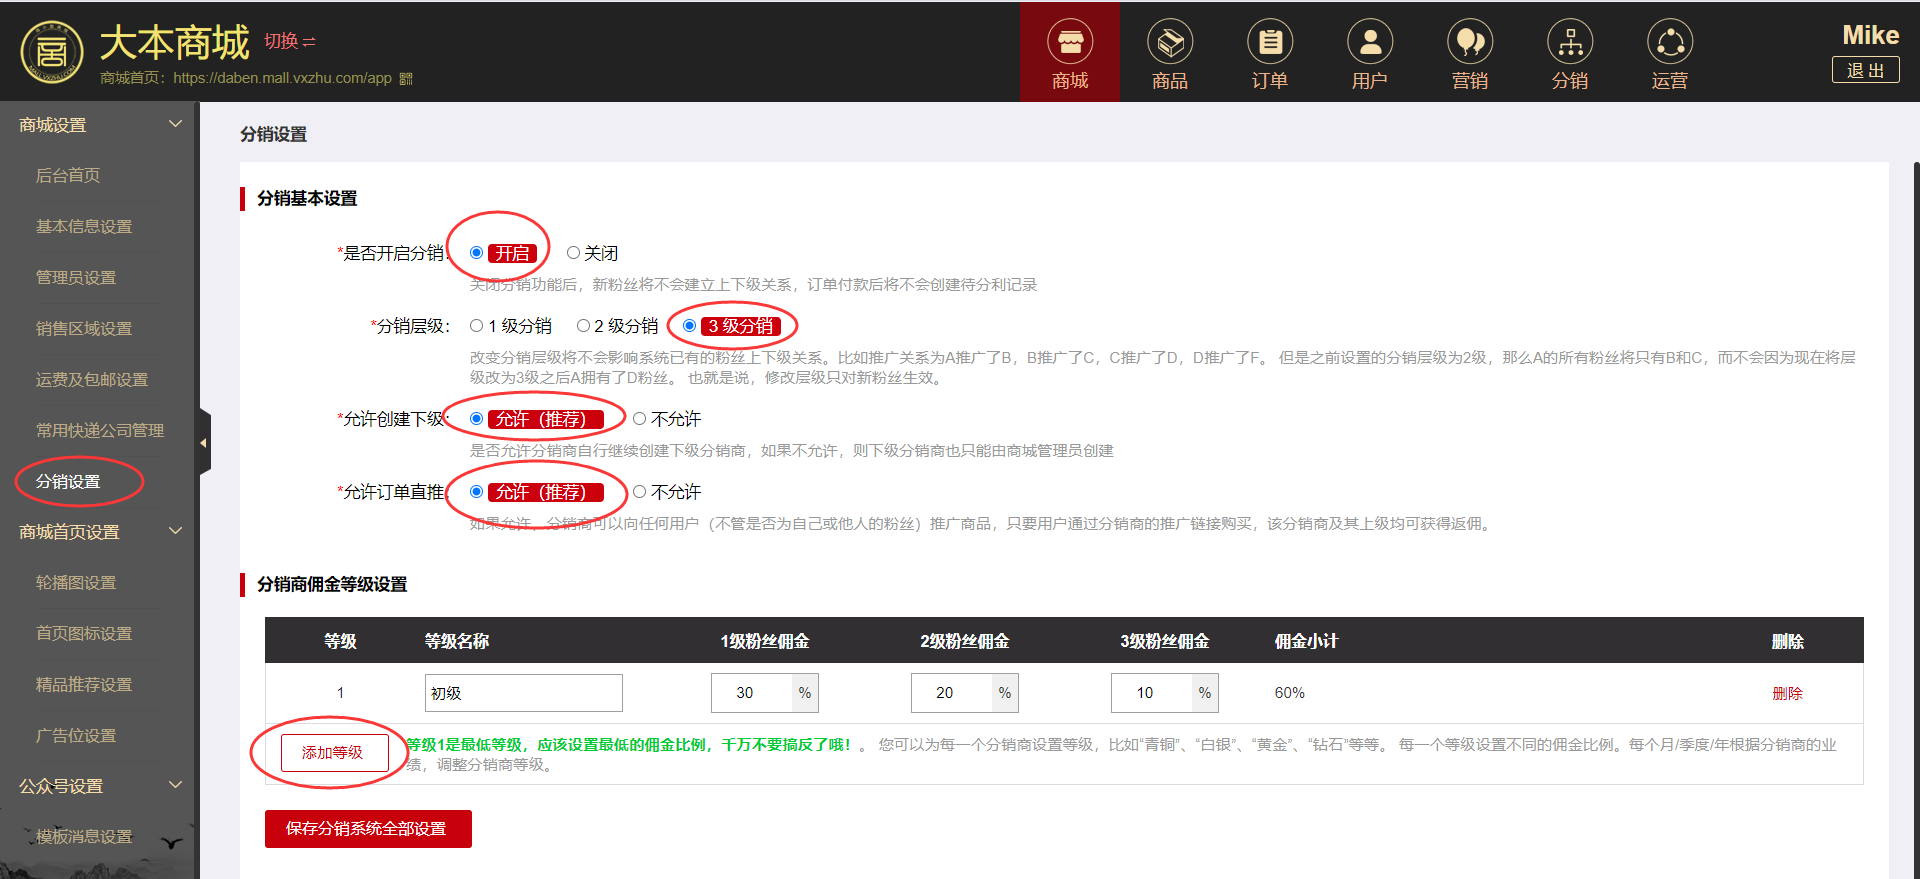
Task: Collapse the 商城设置 sidebar section
Action: [x=175, y=124]
